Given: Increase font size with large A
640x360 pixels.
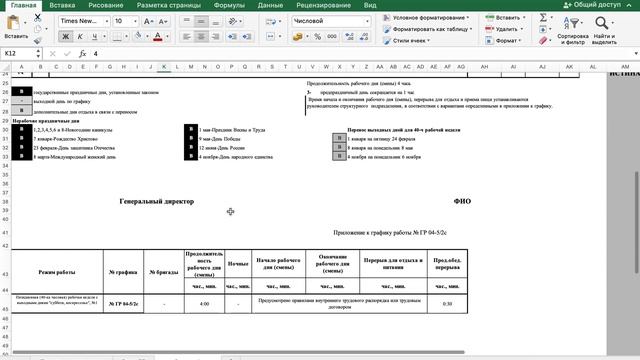Looking at the screenshot, I should pyautogui.click(x=149, y=21).
